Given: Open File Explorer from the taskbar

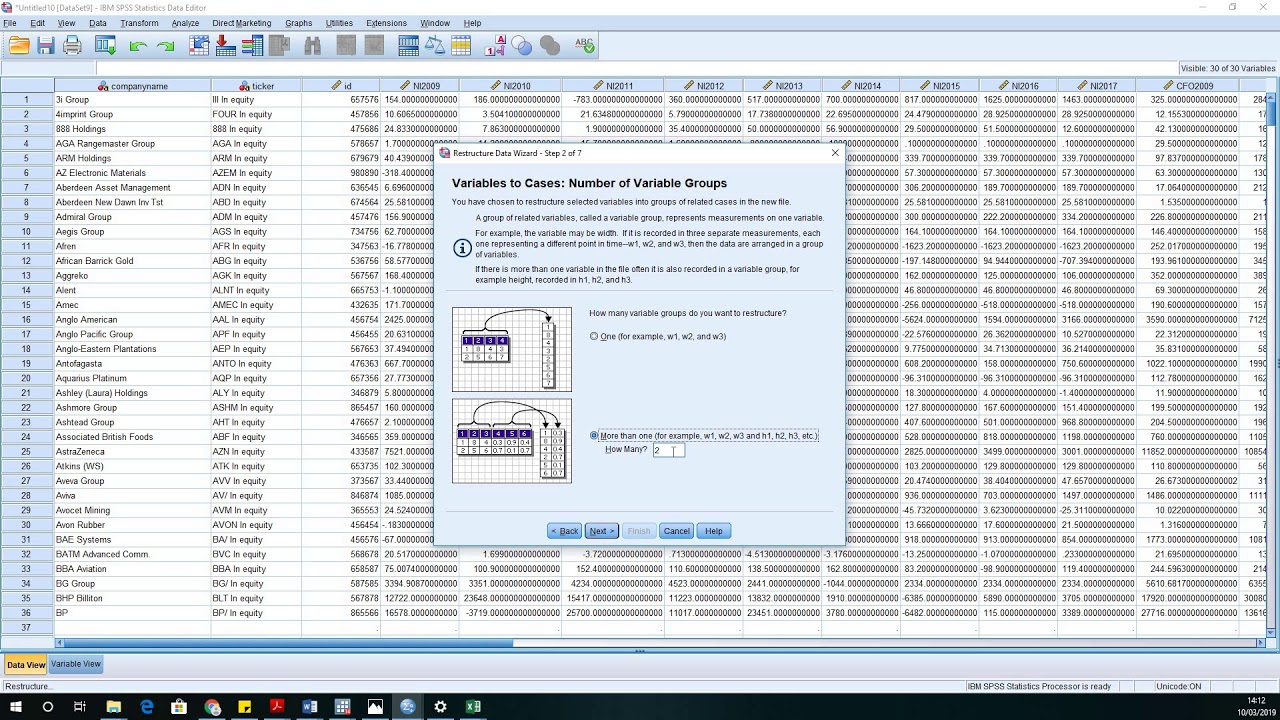Looking at the screenshot, I should [114, 706].
